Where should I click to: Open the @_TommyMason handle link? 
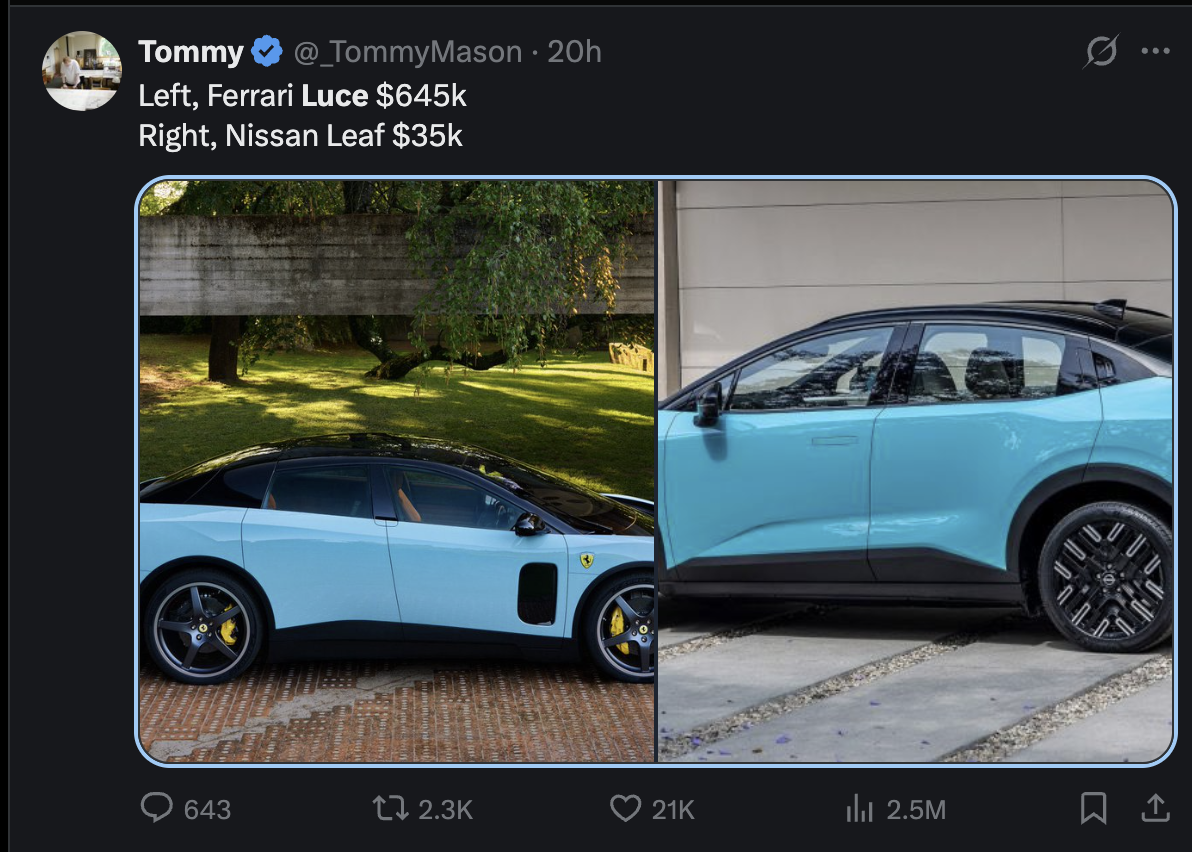(407, 52)
